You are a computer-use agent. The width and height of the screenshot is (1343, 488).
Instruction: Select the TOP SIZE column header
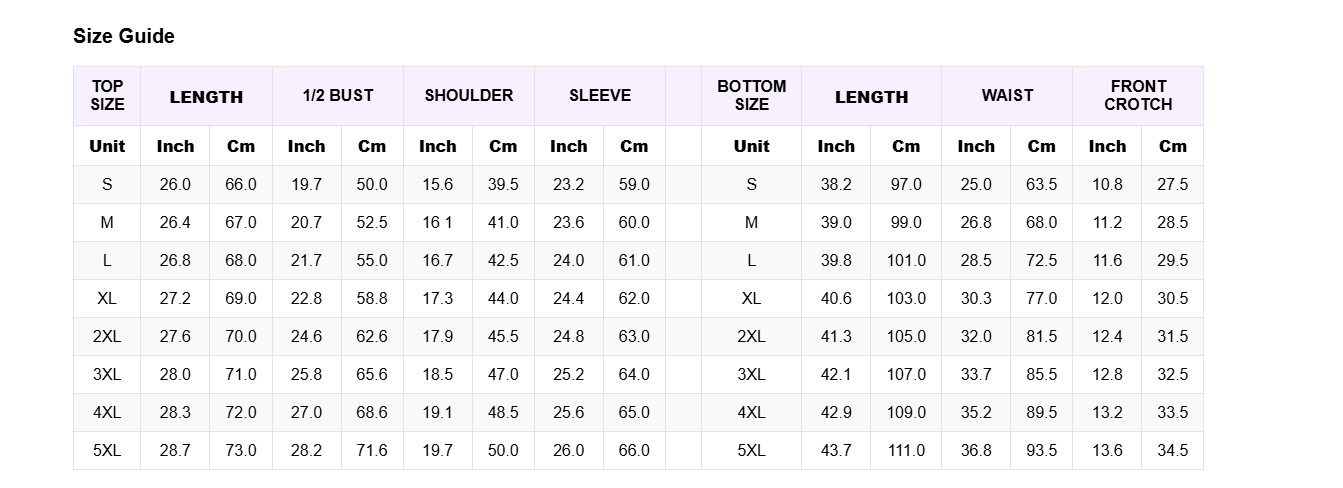[x=107, y=96]
